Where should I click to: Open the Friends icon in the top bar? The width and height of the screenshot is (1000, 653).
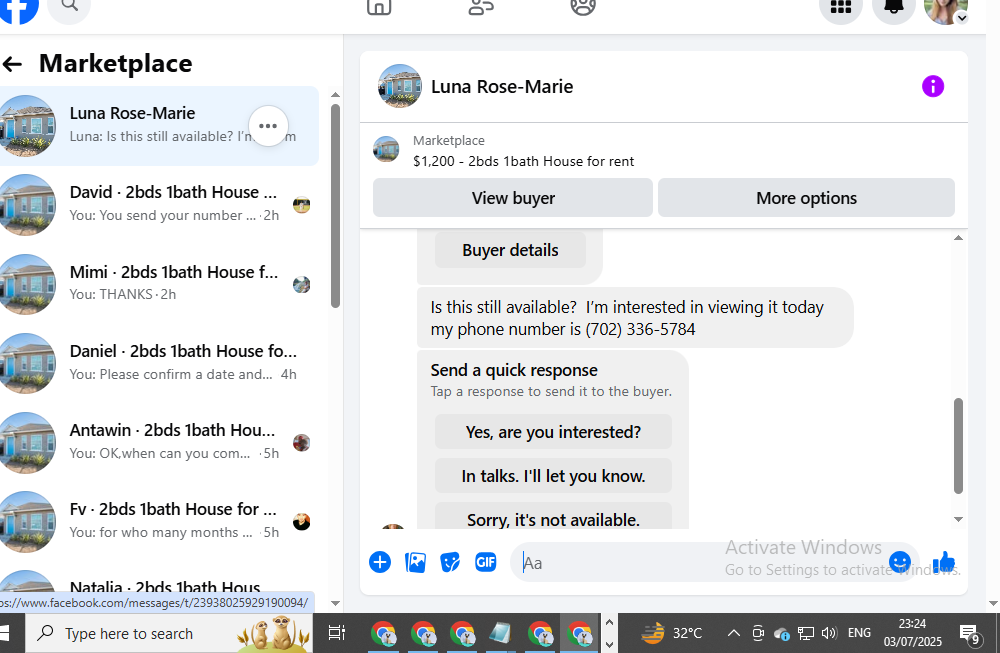pyautogui.click(x=481, y=6)
